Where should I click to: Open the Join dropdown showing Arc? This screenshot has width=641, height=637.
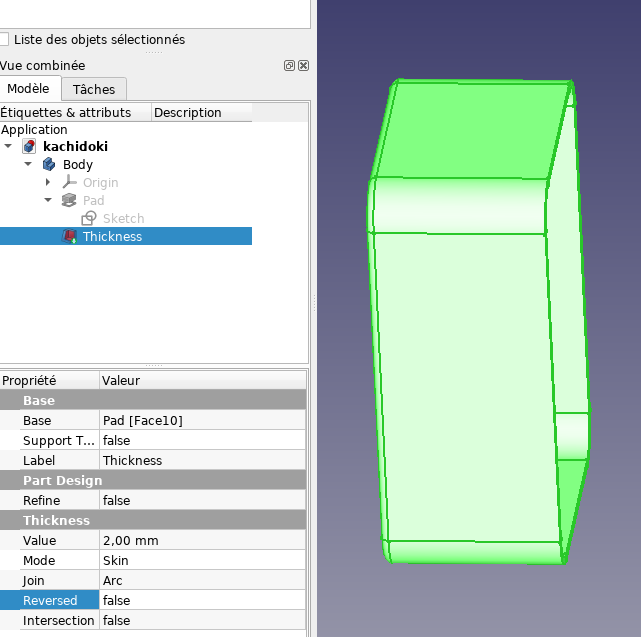(202, 581)
